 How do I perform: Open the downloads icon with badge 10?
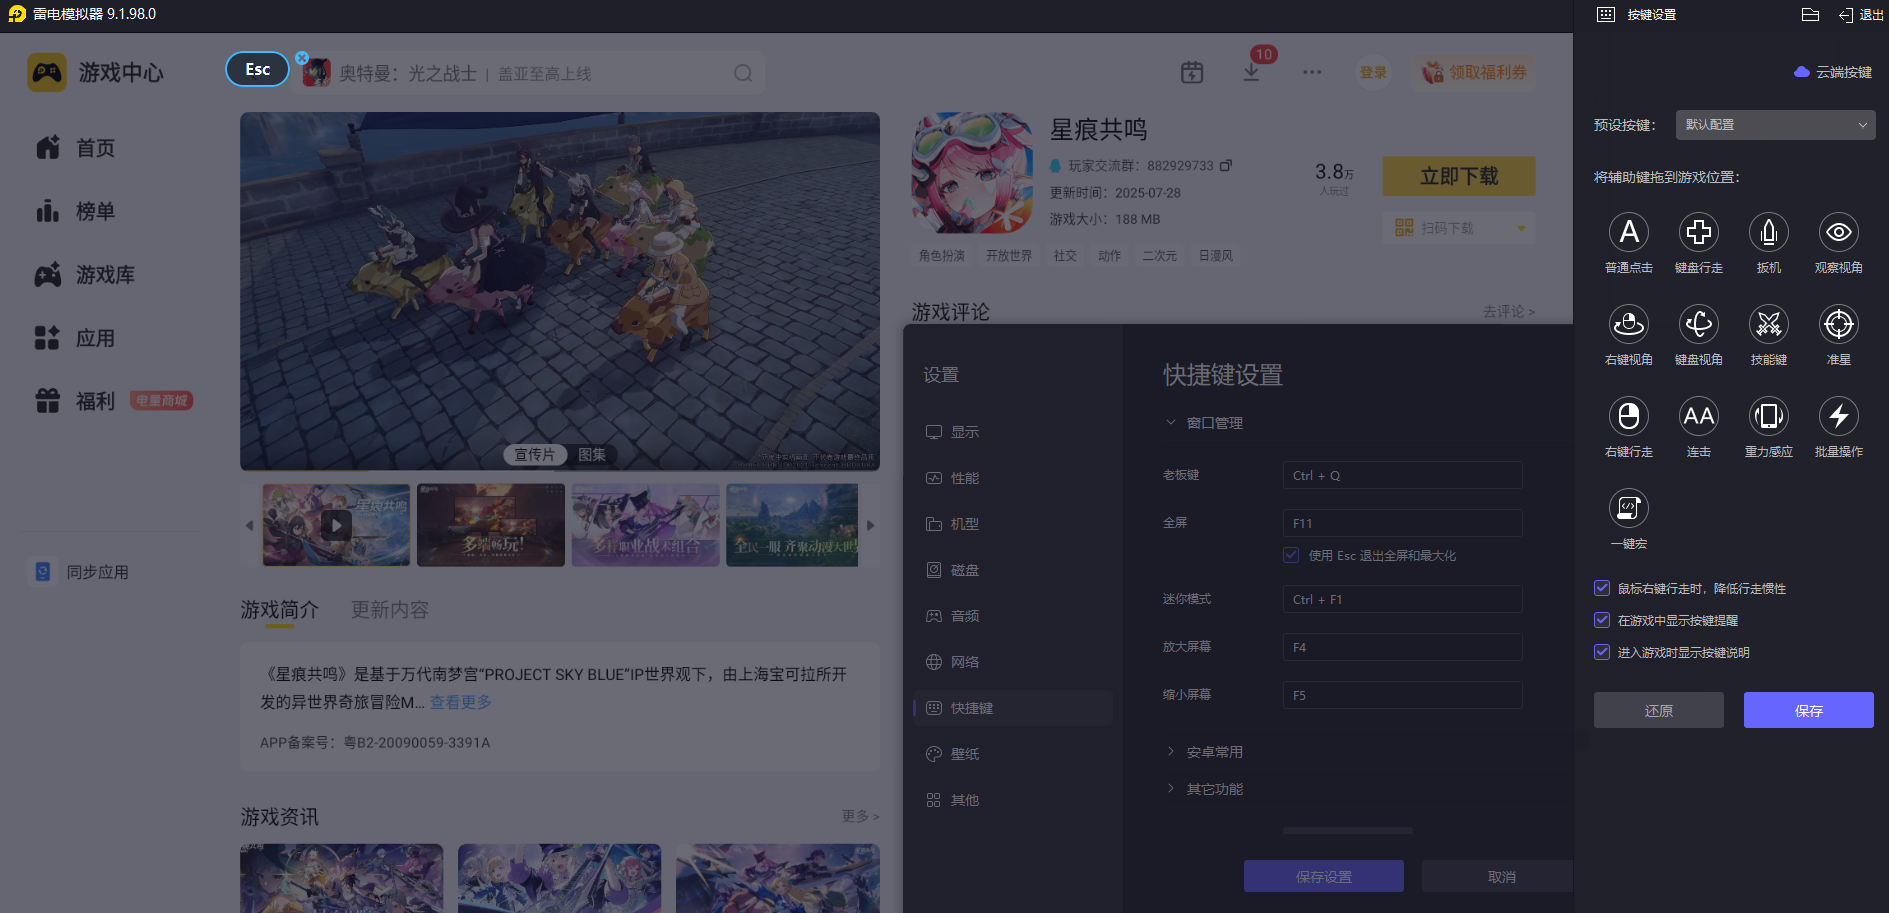coord(1252,72)
